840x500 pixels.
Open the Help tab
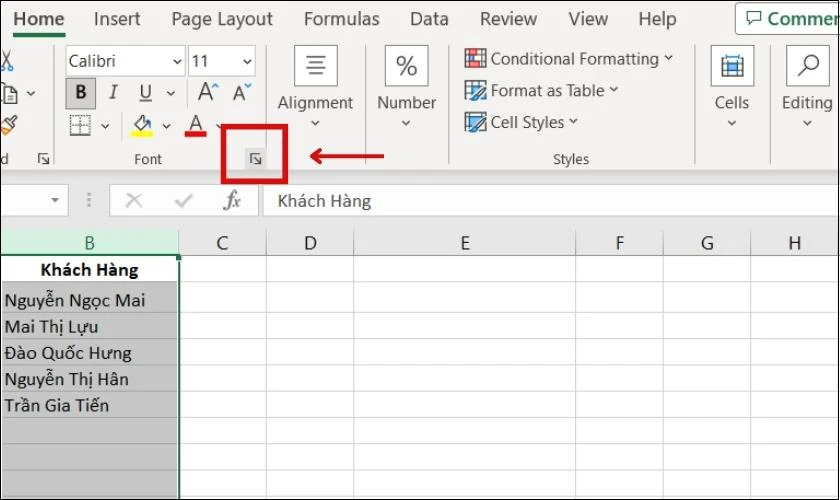click(657, 19)
